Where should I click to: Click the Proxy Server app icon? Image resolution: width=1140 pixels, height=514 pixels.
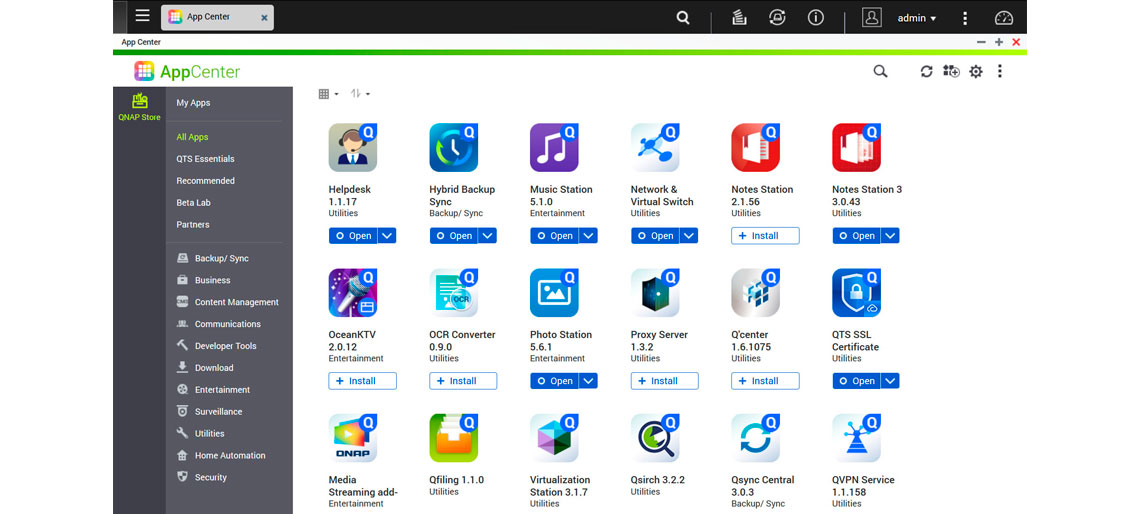(655, 293)
